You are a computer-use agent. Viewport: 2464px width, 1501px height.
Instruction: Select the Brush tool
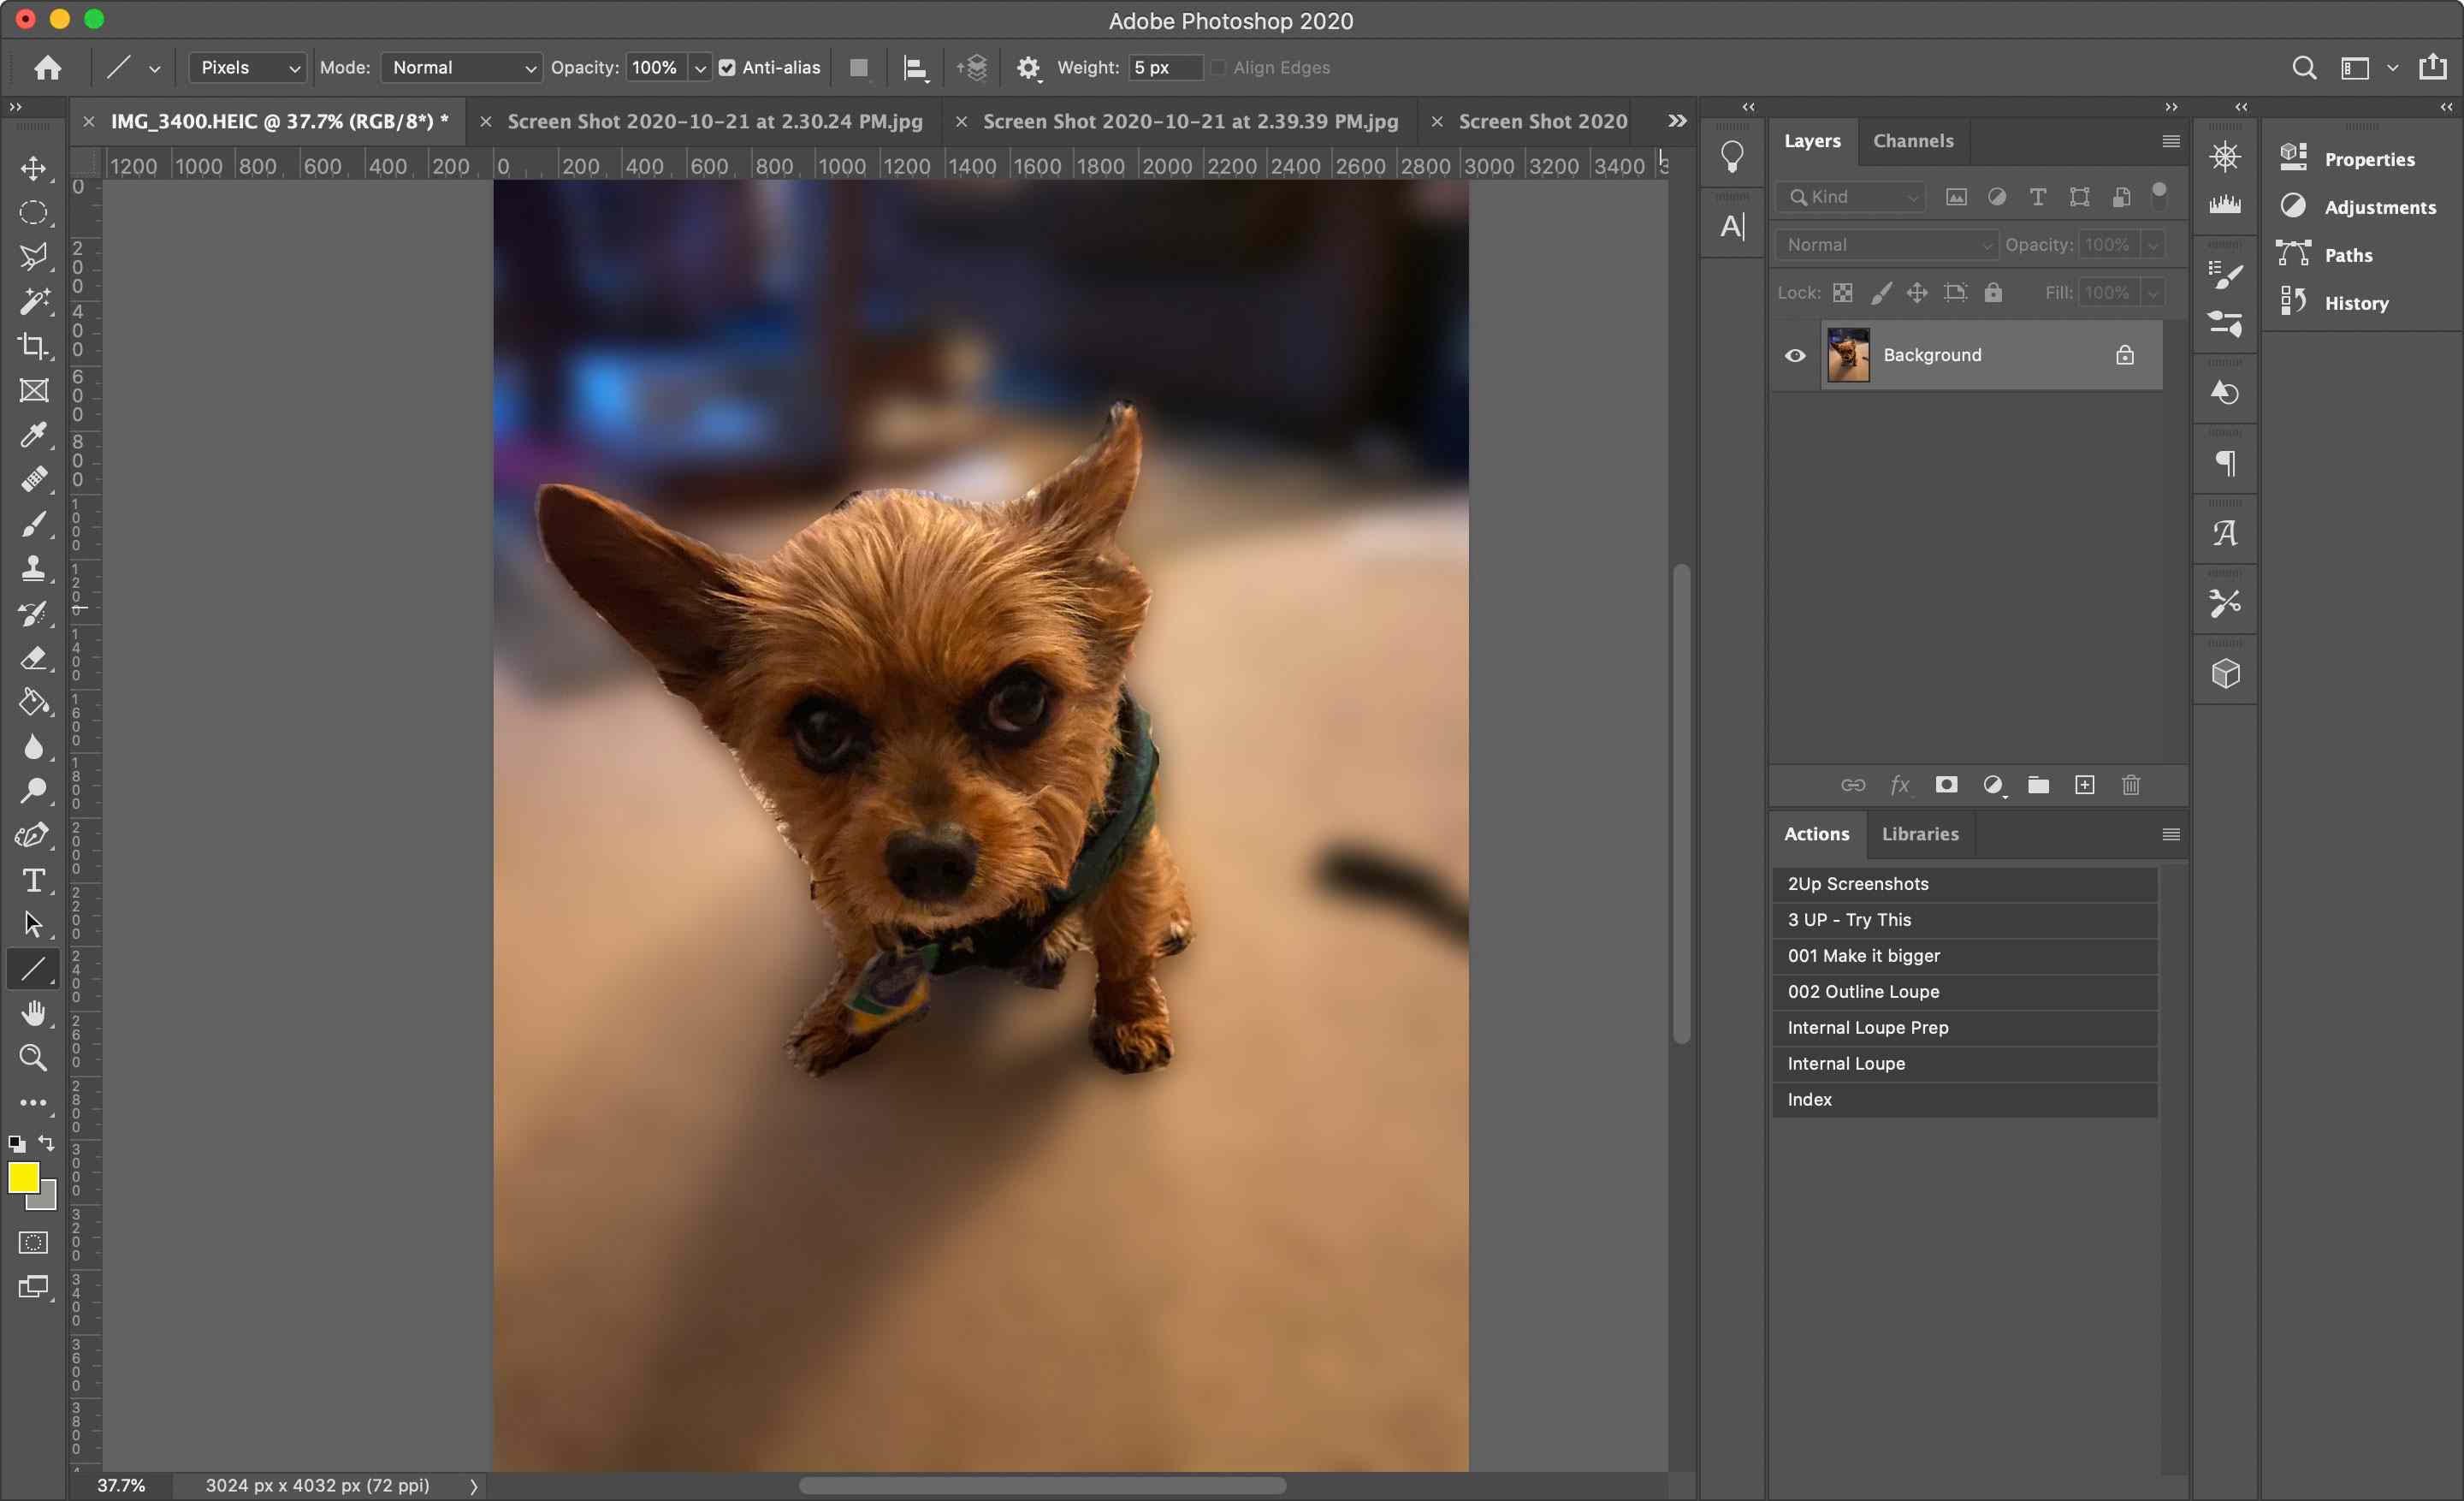point(33,523)
